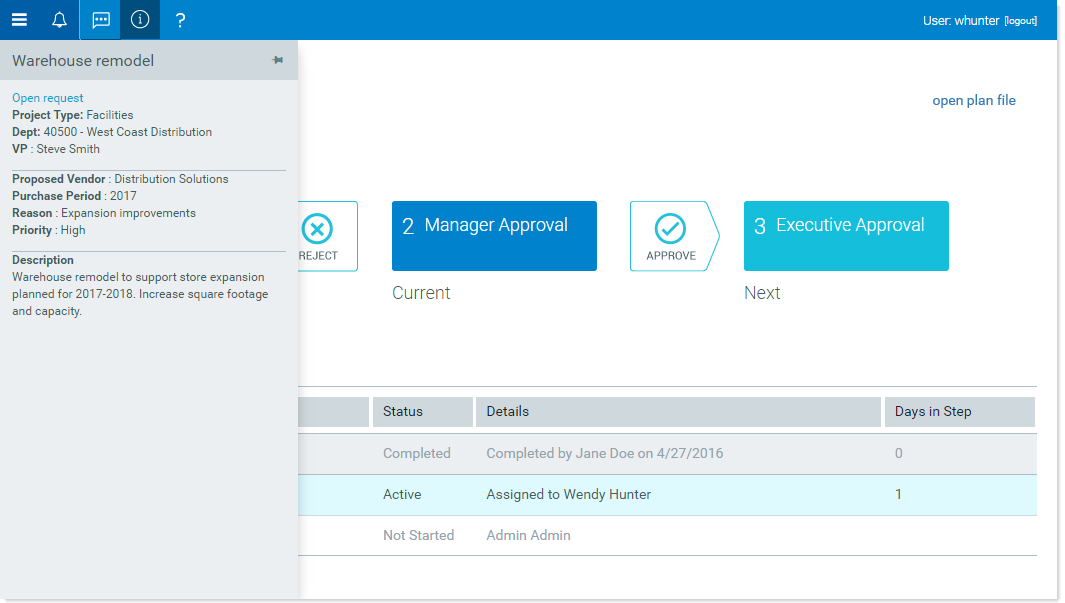The image size is (1065, 603).
Task: Select the 'Admin Admin' details cell
Action: [x=528, y=535]
